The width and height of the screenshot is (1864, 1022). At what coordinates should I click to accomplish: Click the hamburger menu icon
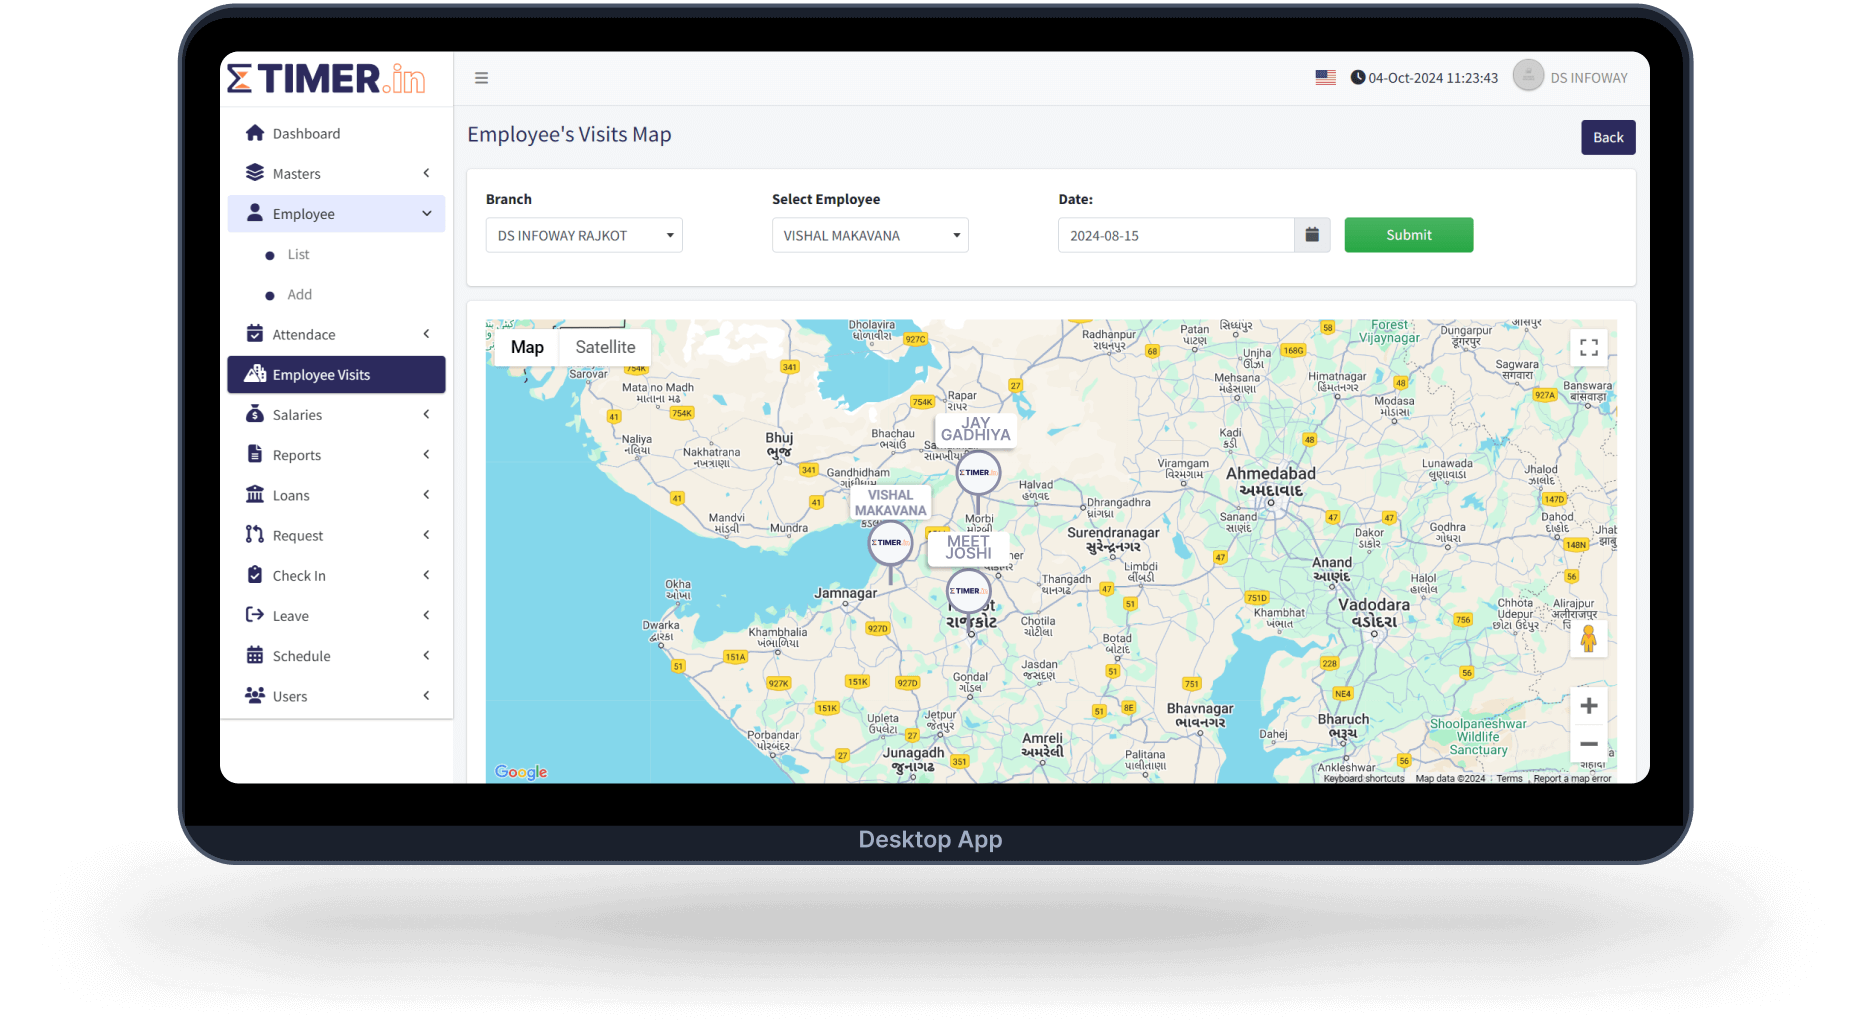coord(481,78)
